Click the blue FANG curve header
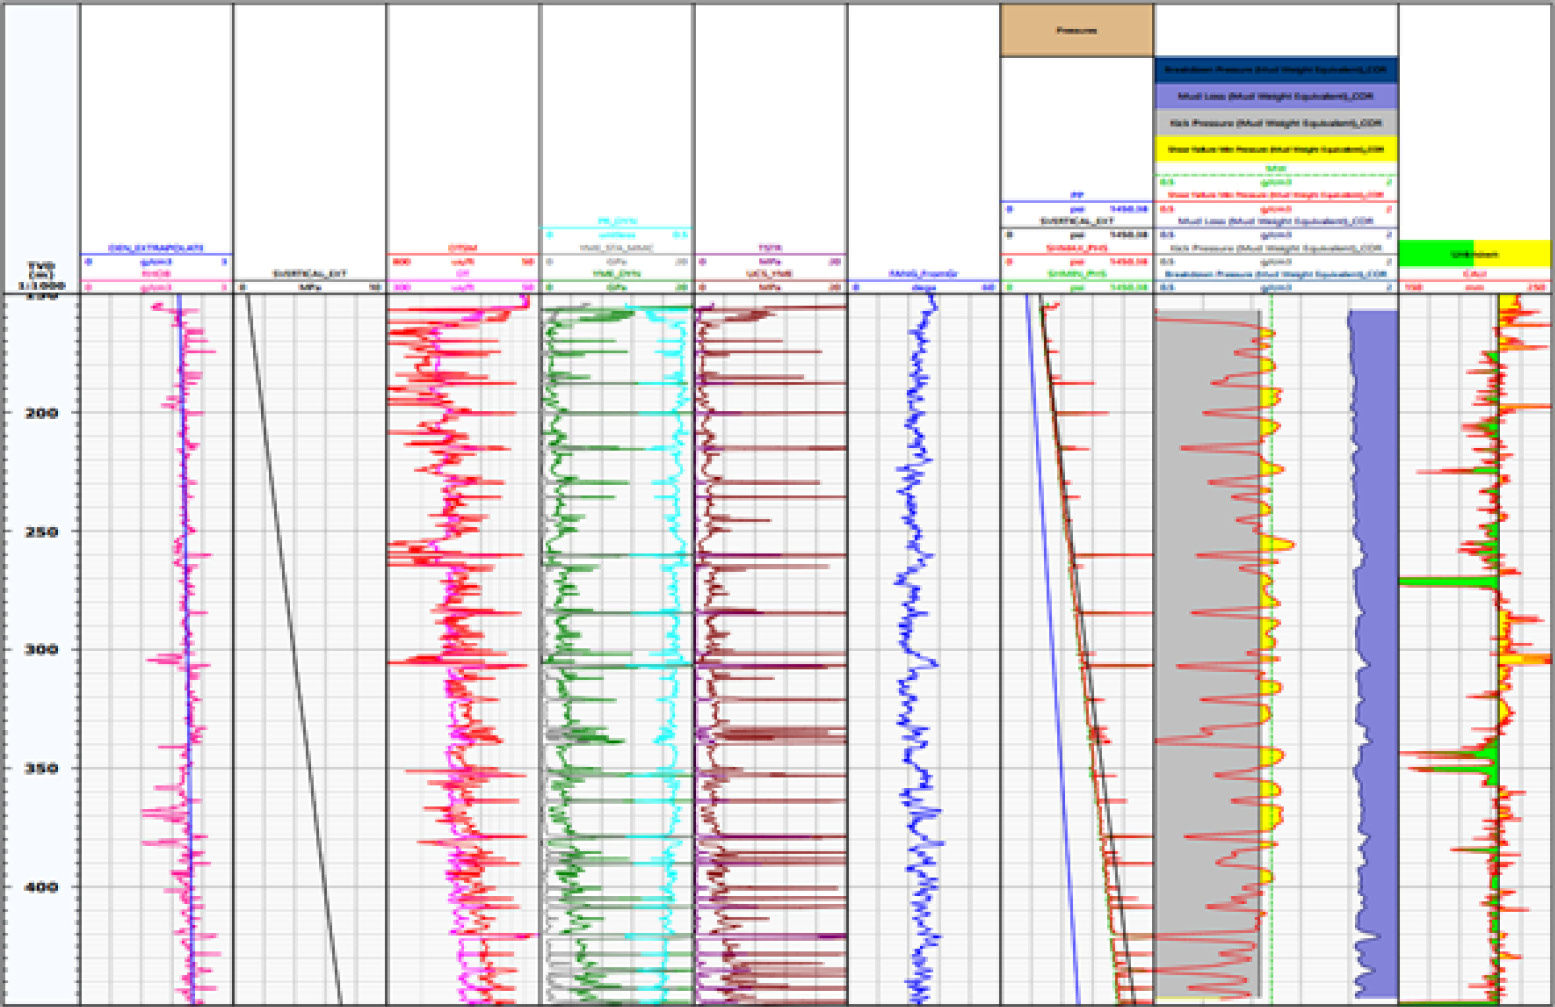The image size is (1555, 1007). click(923, 273)
